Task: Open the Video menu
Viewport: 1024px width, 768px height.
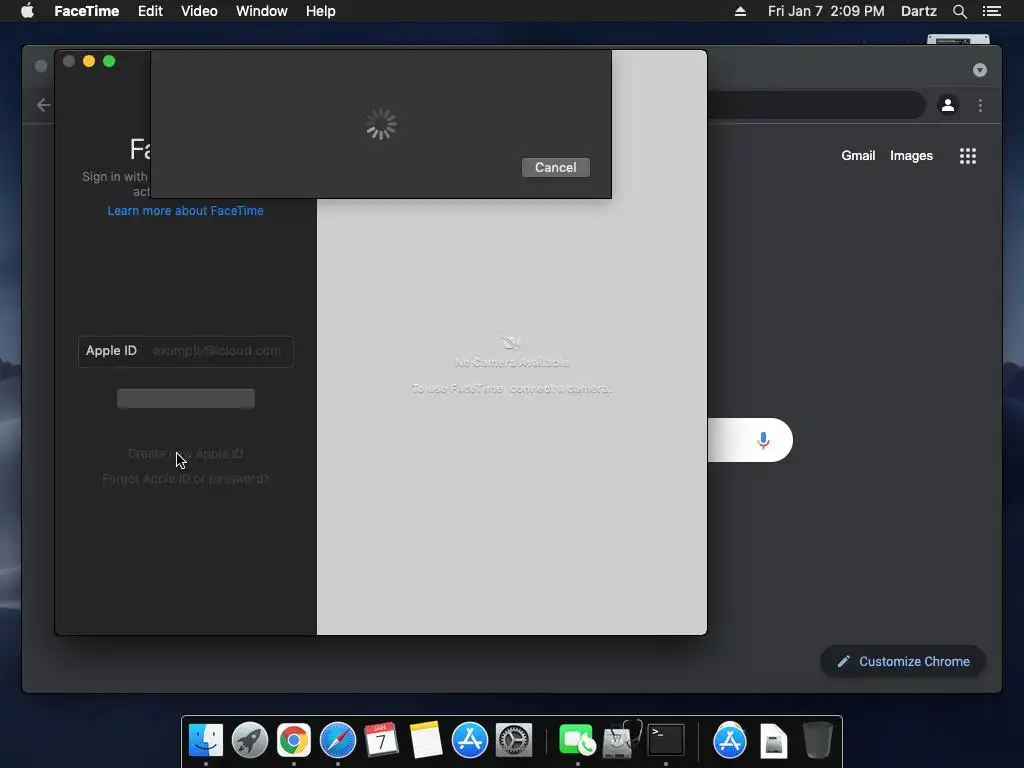Action: point(199,11)
